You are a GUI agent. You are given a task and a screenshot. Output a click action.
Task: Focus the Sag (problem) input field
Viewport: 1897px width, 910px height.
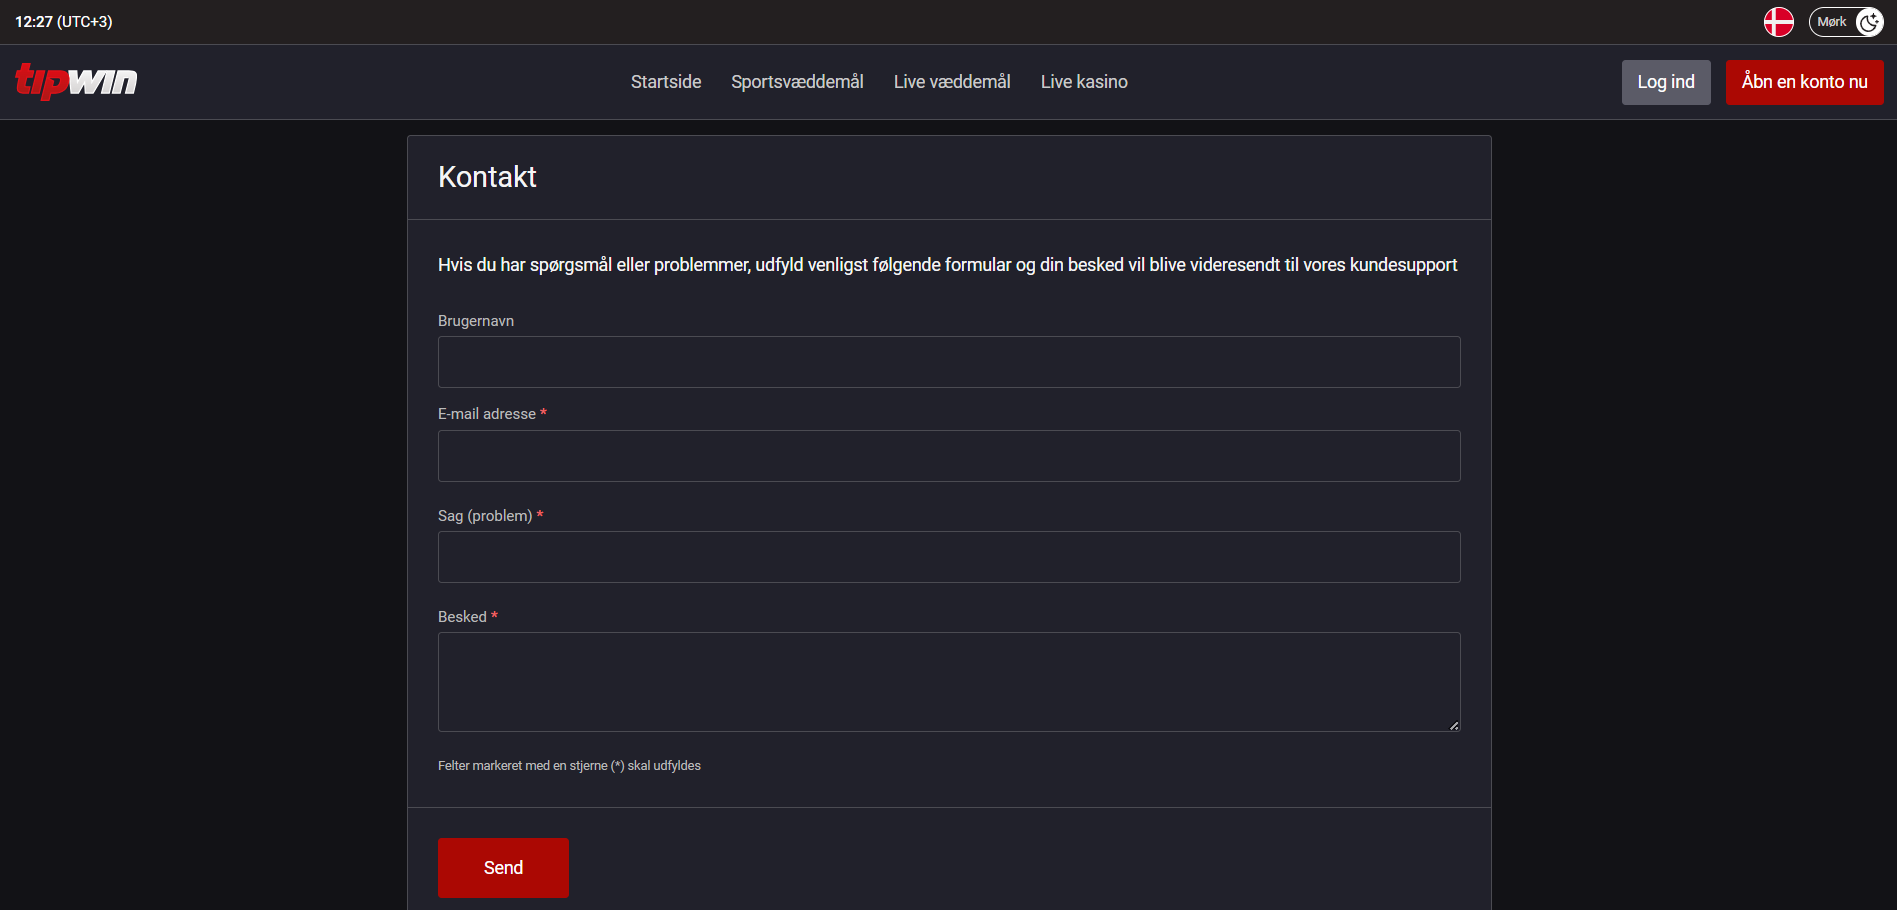[949, 557]
